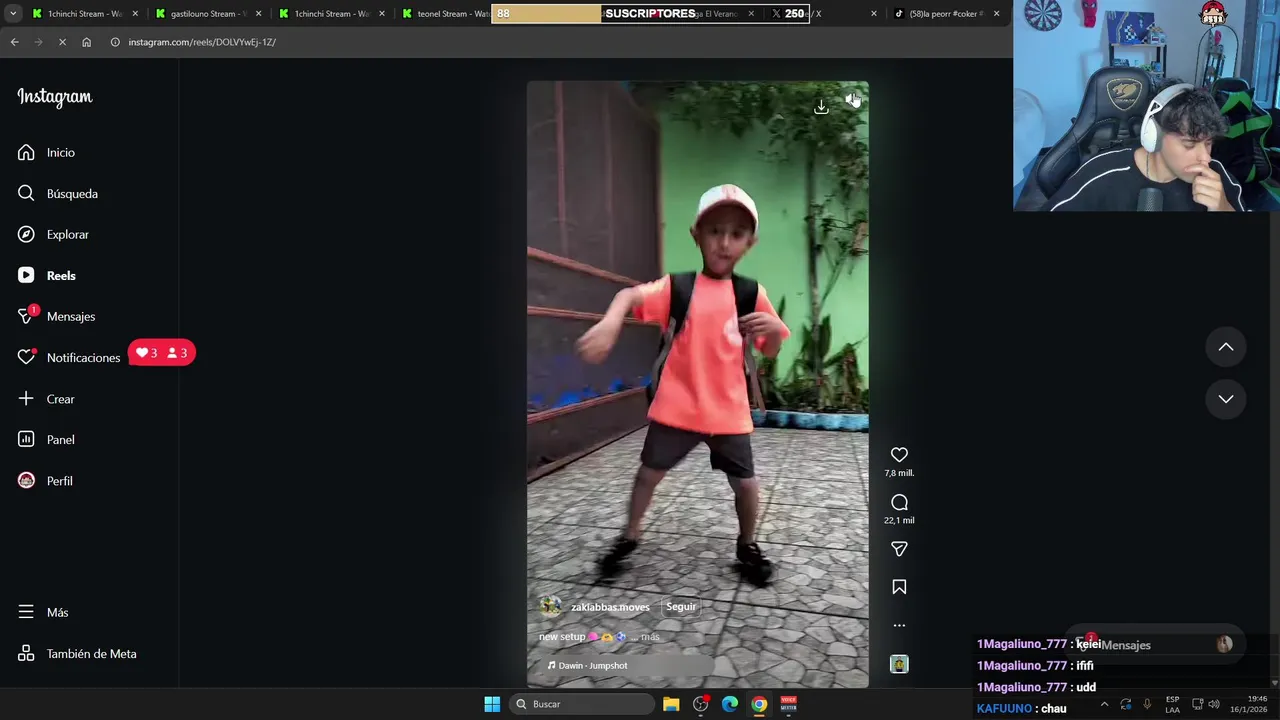1280x720 pixels.
Task: Open the Windows Start menu
Action: (492, 704)
